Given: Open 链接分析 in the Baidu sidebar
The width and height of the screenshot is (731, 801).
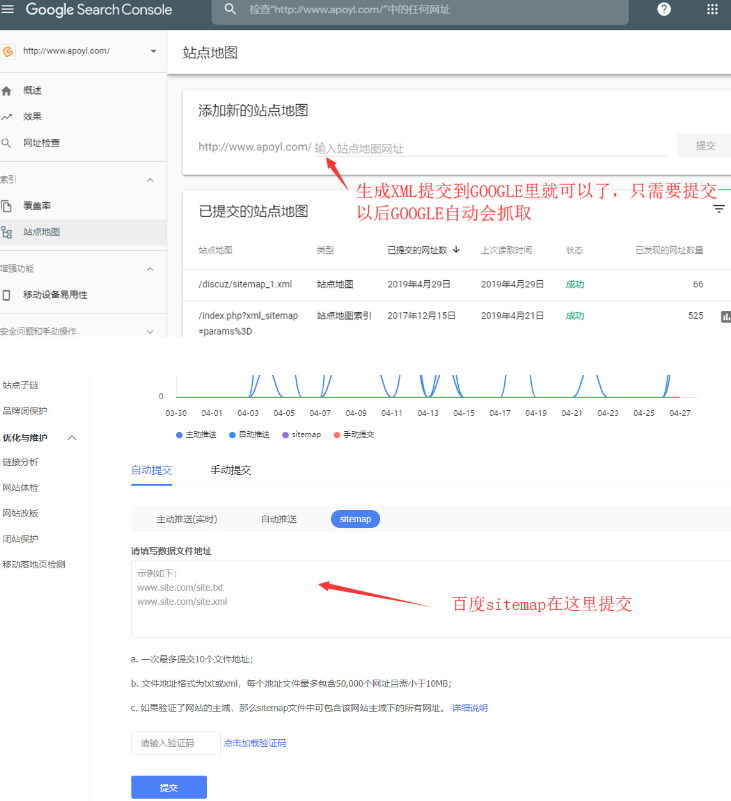Looking at the screenshot, I should 20,462.
